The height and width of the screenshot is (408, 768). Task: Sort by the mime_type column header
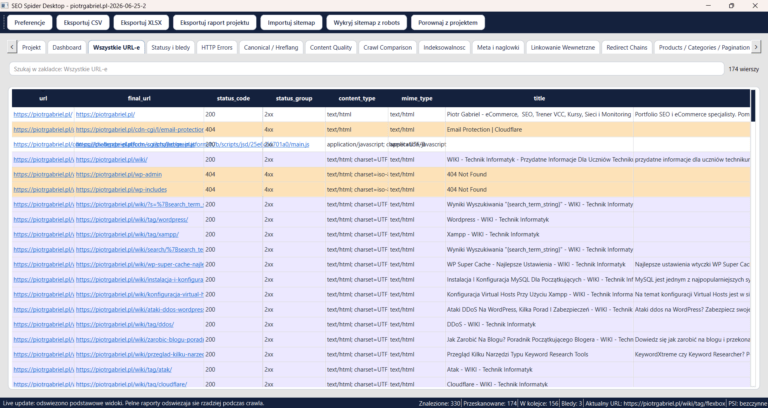[x=416, y=98]
